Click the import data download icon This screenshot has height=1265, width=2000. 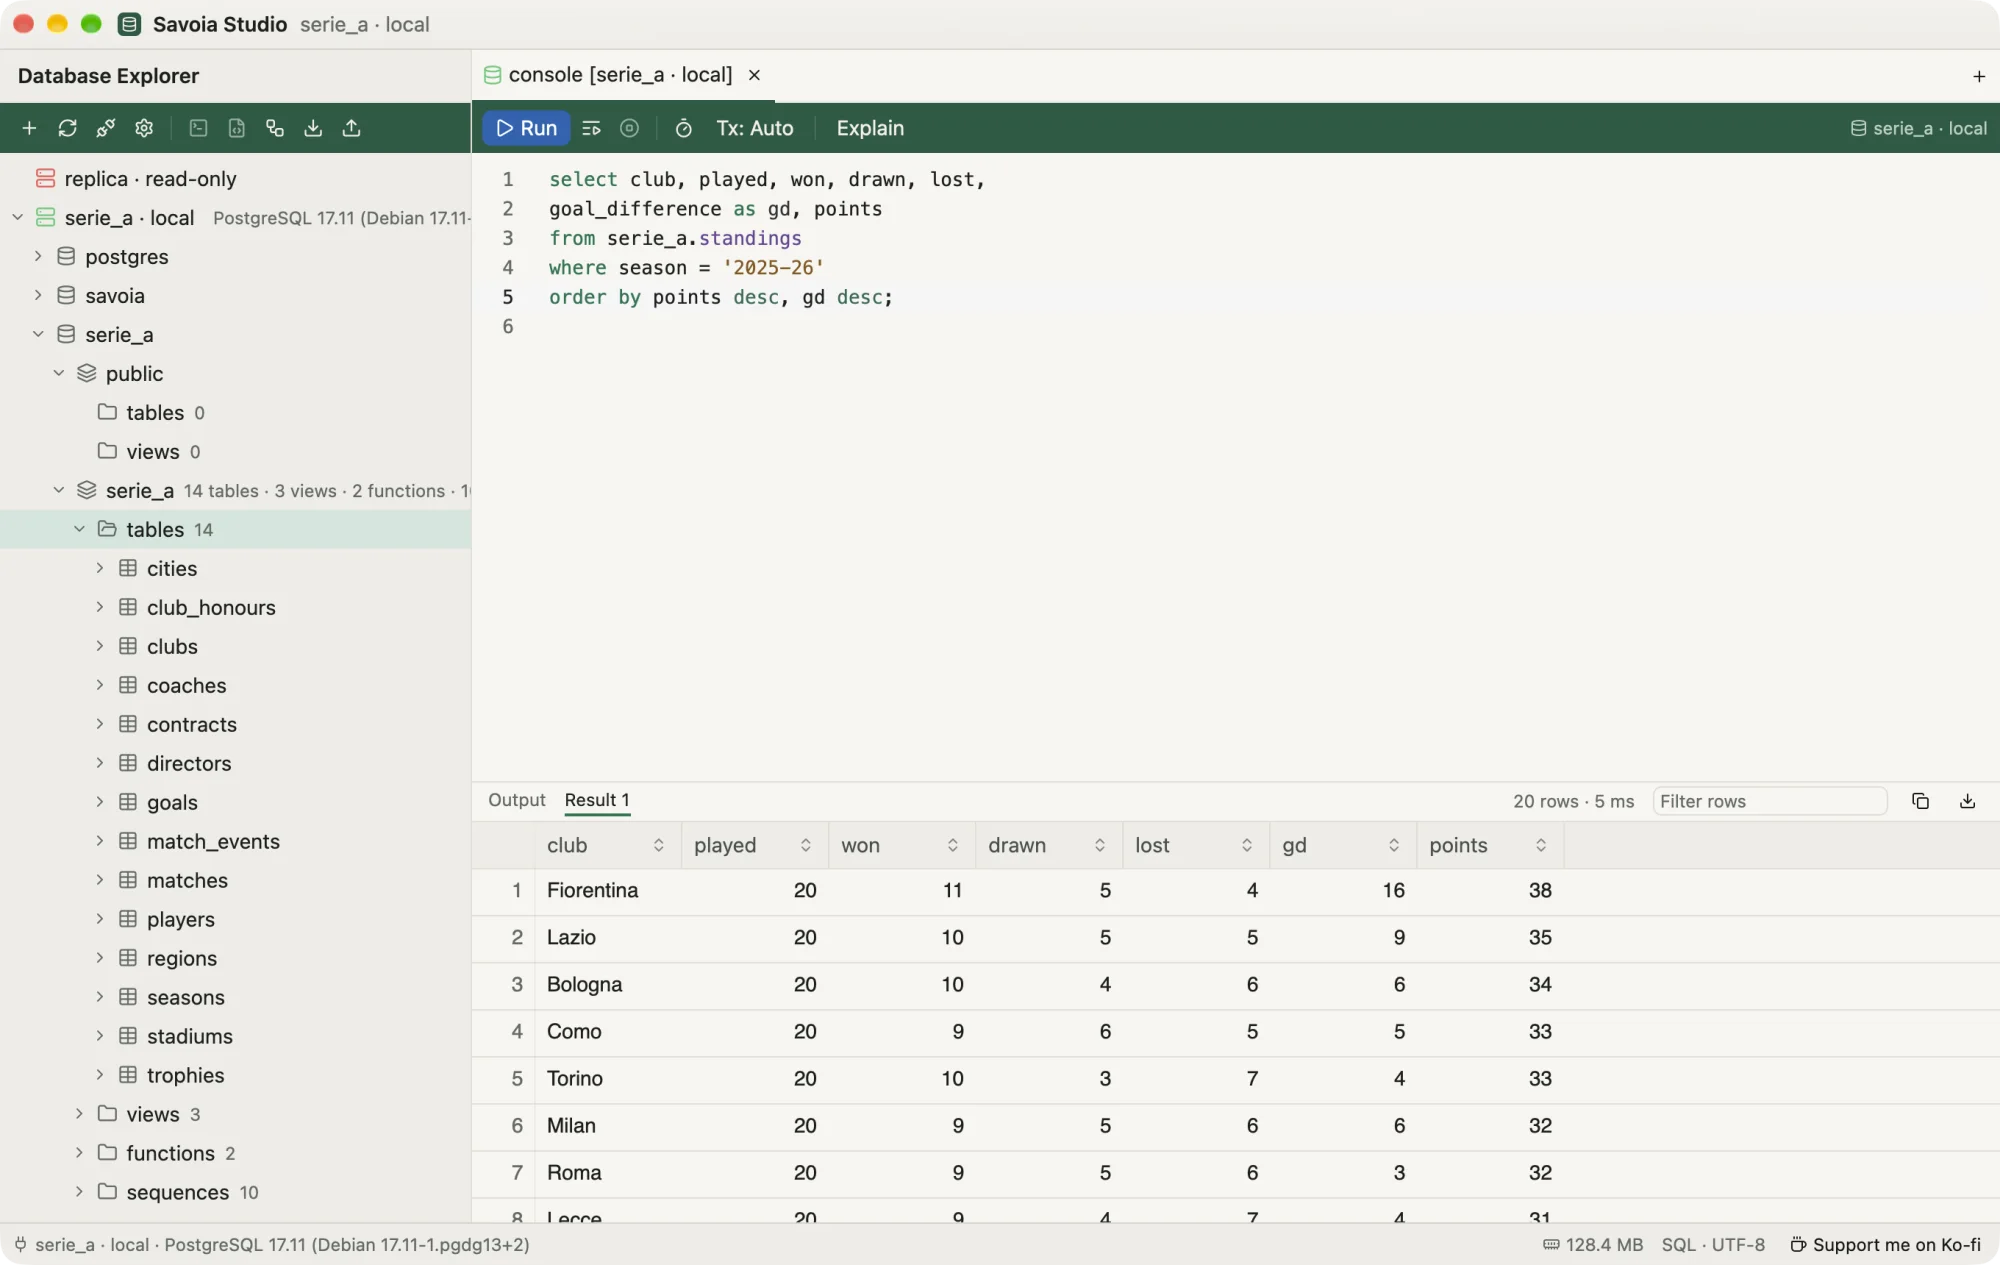click(313, 128)
